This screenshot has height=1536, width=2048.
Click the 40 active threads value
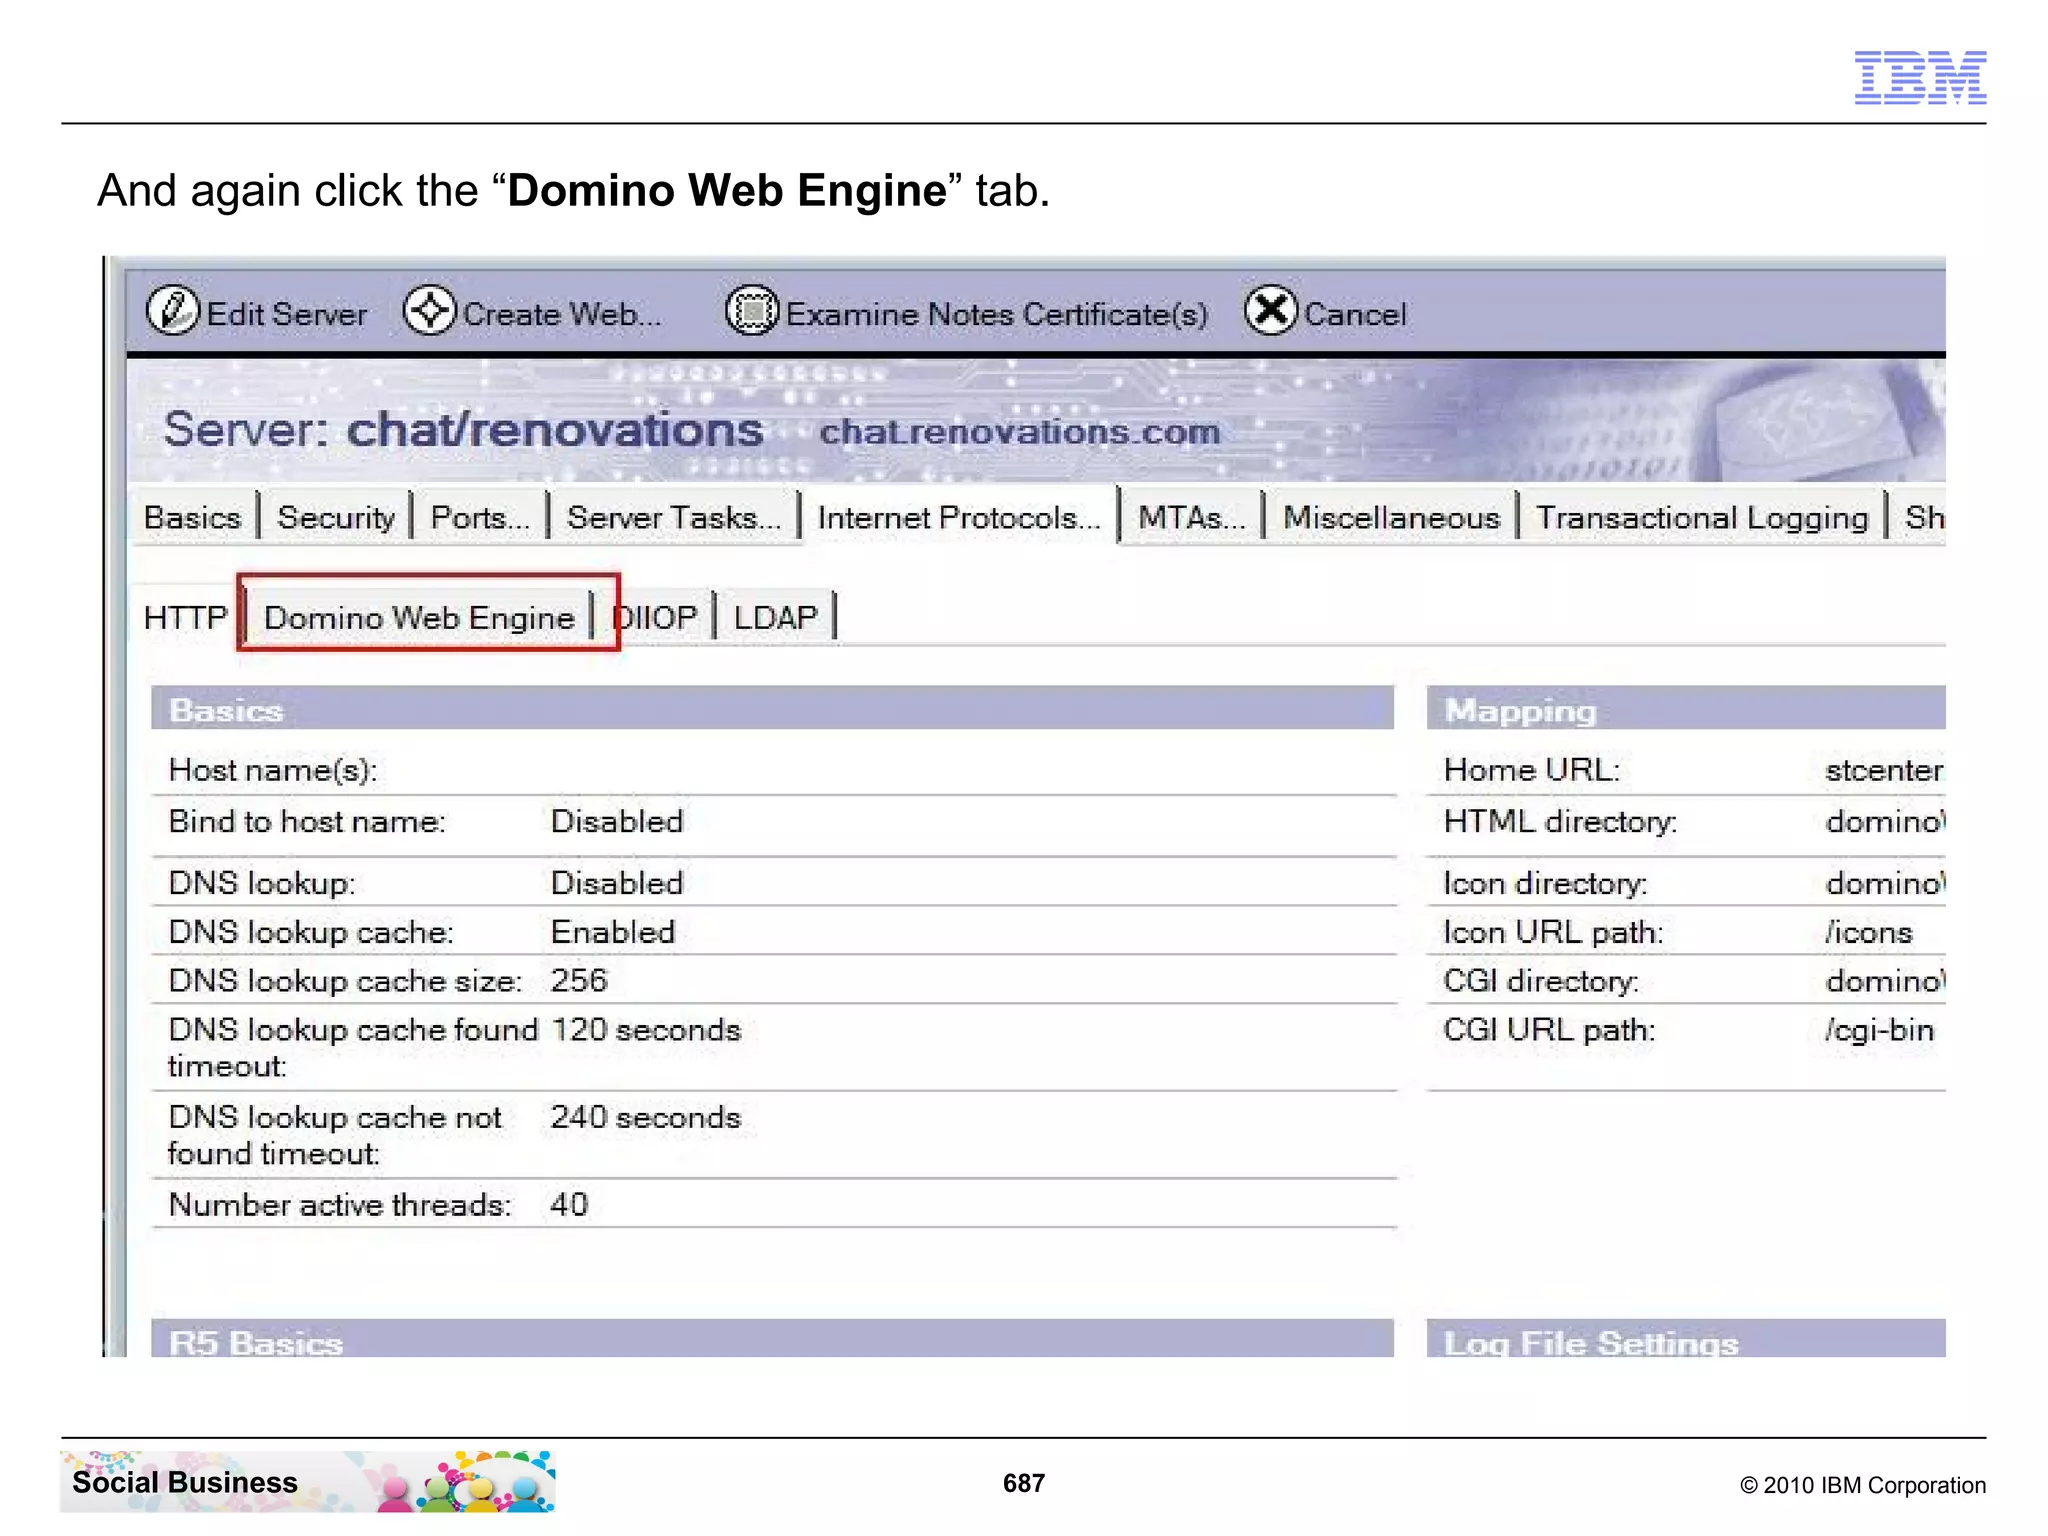(x=569, y=1204)
